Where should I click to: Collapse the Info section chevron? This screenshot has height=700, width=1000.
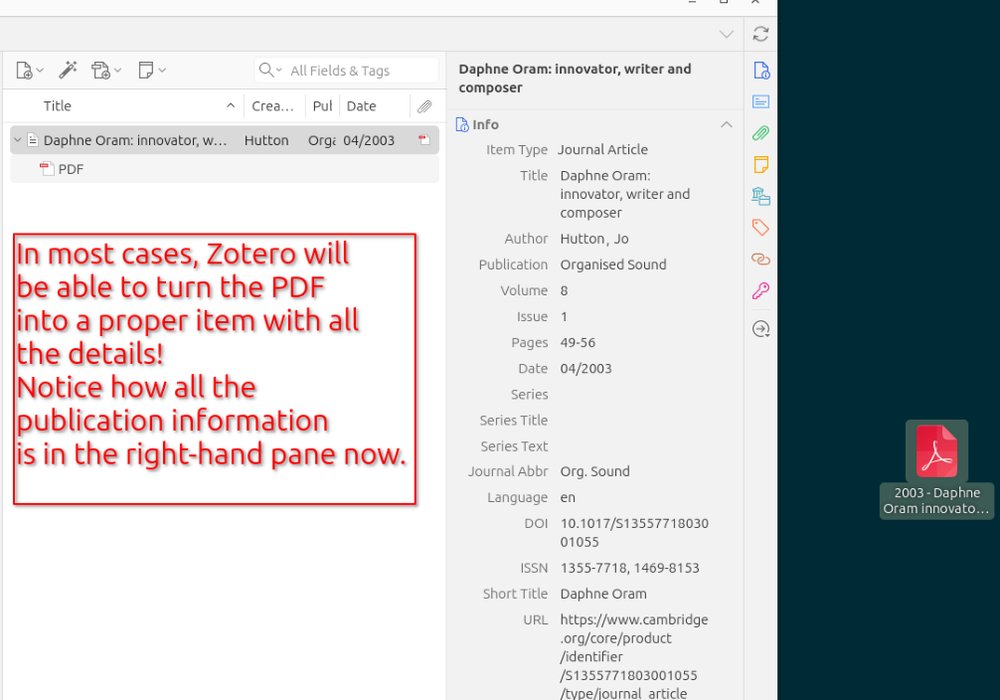point(726,124)
